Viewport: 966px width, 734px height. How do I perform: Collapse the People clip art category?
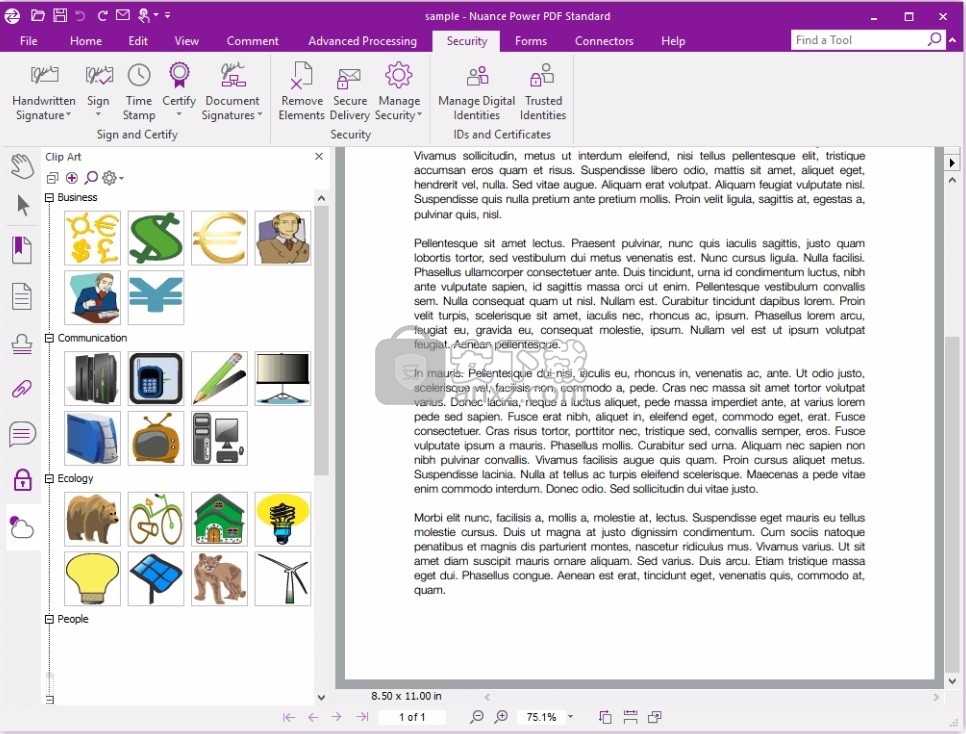point(49,619)
